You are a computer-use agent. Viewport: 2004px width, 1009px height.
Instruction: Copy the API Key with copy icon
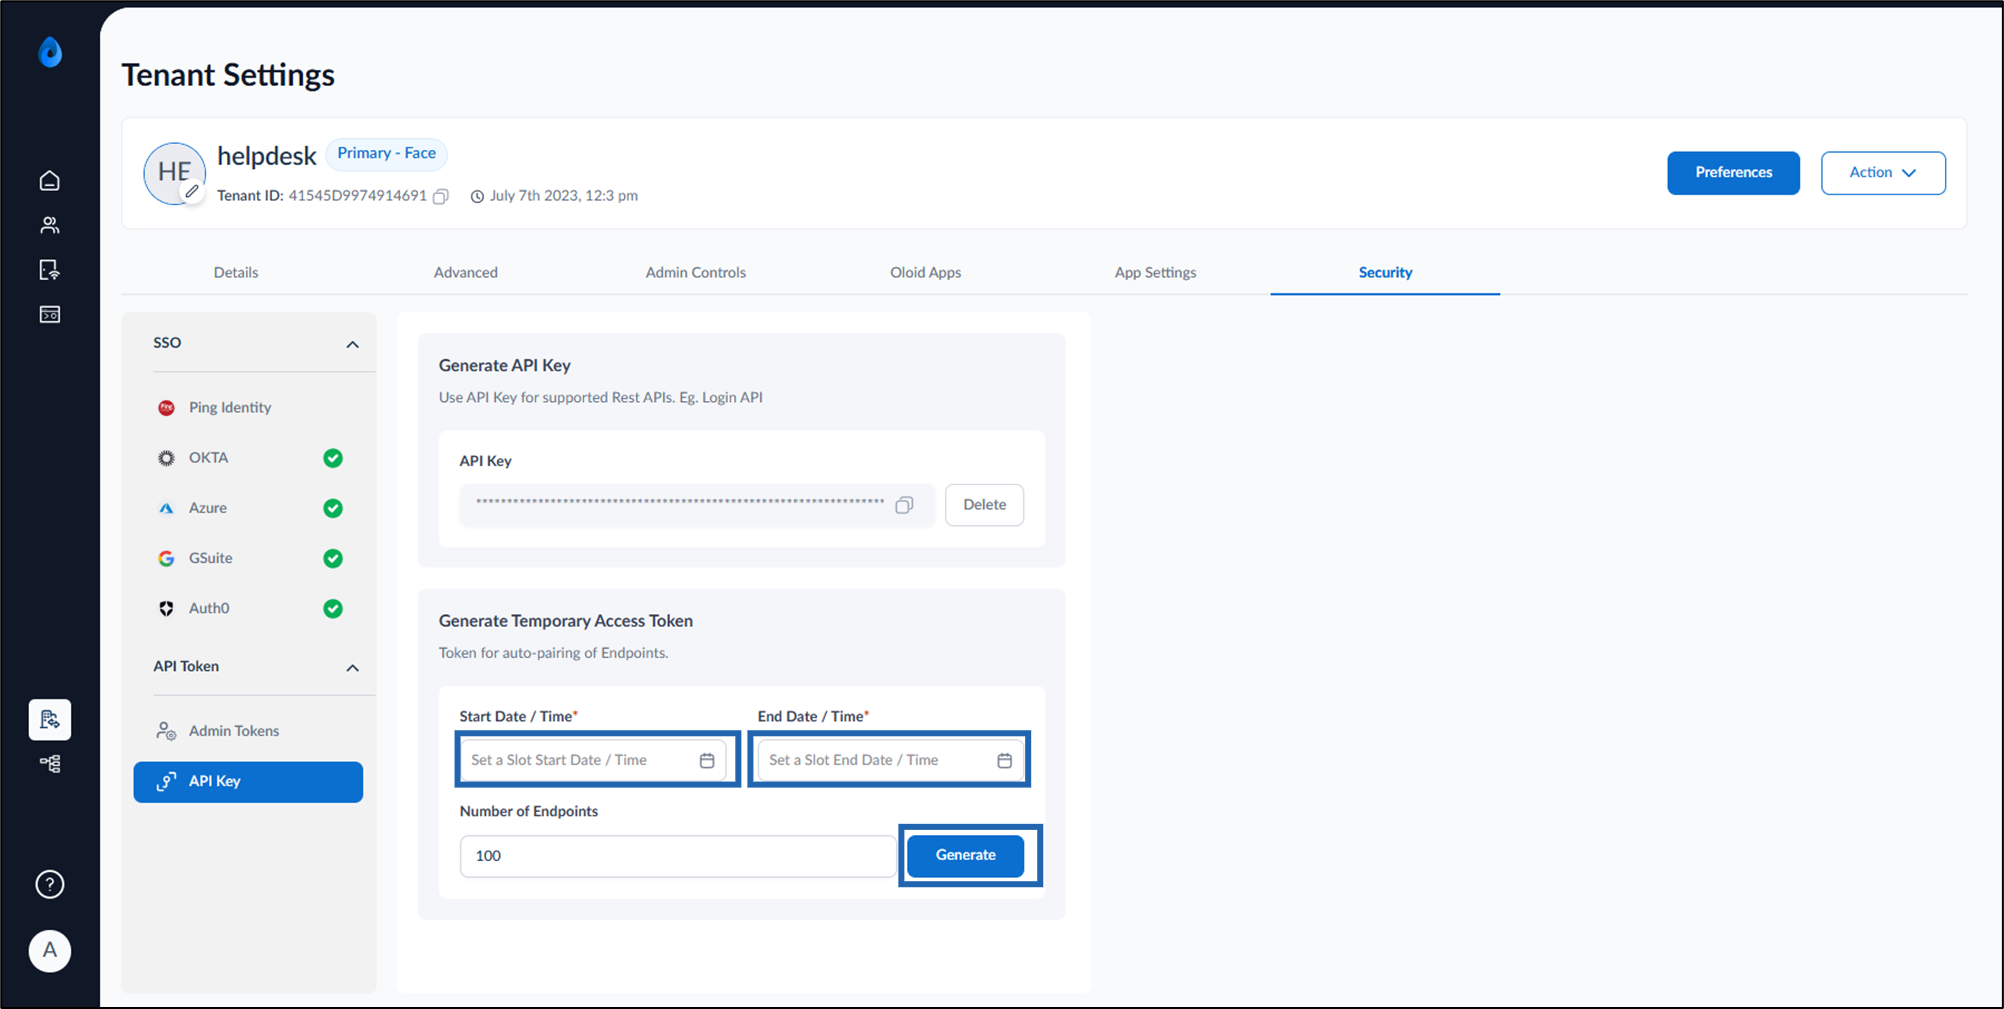[904, 505]
